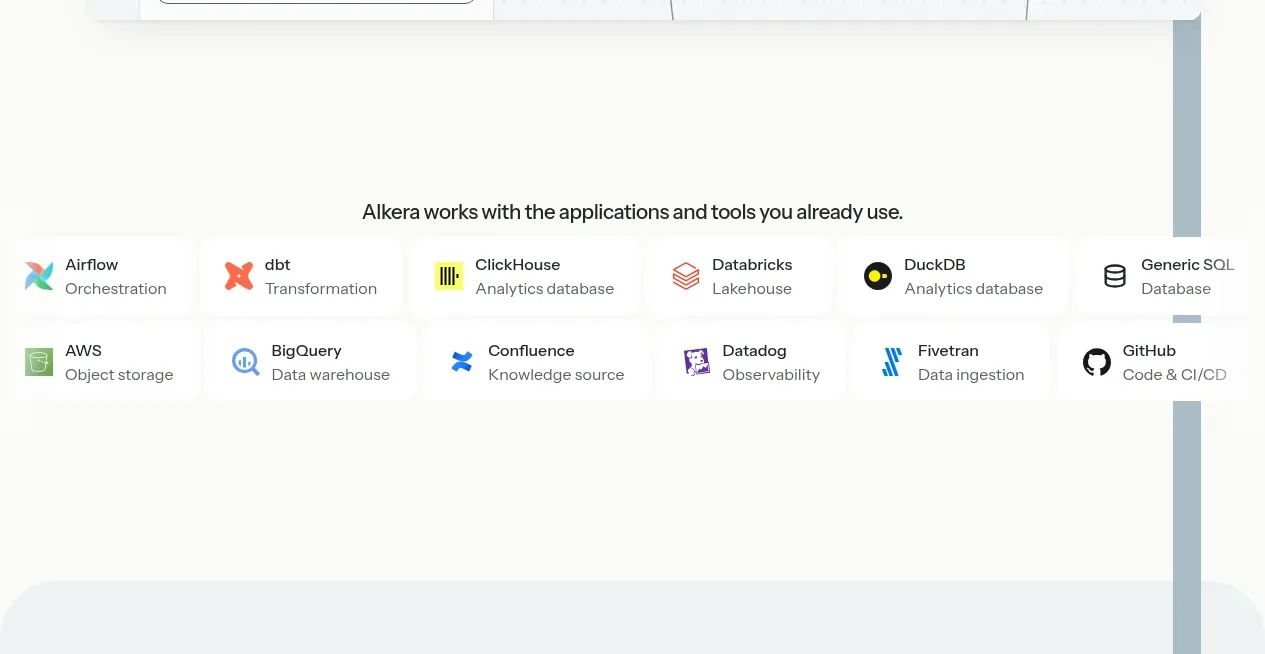The height and width of the screenshot is (654, 1265).
Task: Click the Fivetran blue stripes icon
Action: click(x=892, y=362)
